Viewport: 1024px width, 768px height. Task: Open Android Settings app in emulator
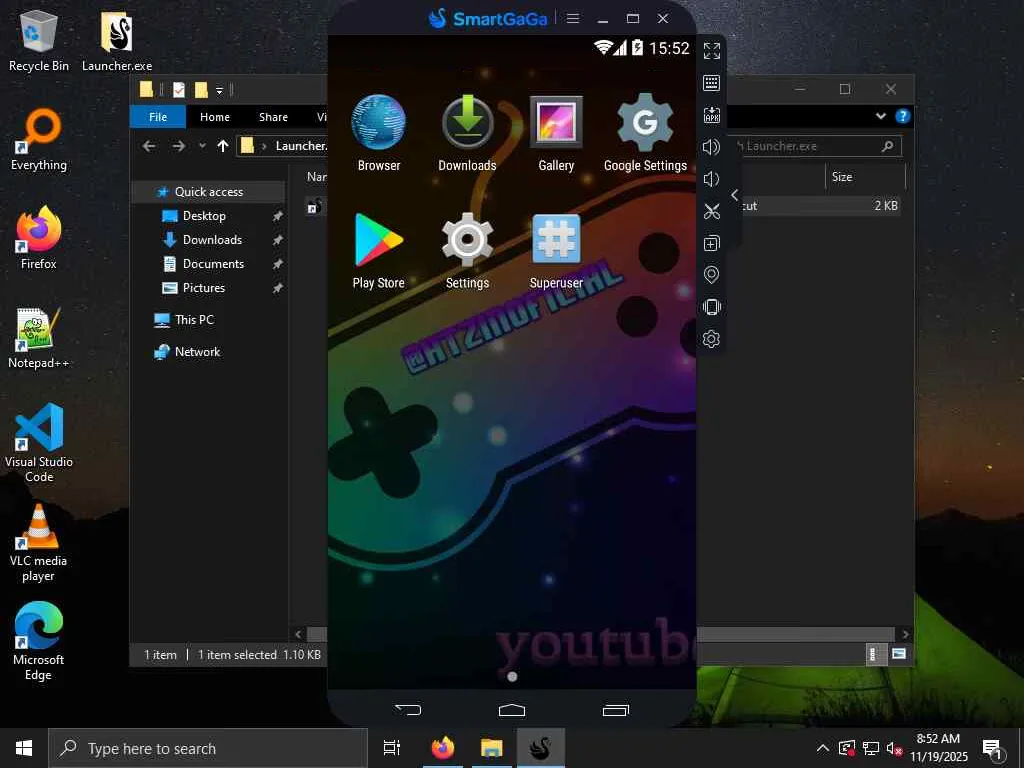(x=468, y=251)
